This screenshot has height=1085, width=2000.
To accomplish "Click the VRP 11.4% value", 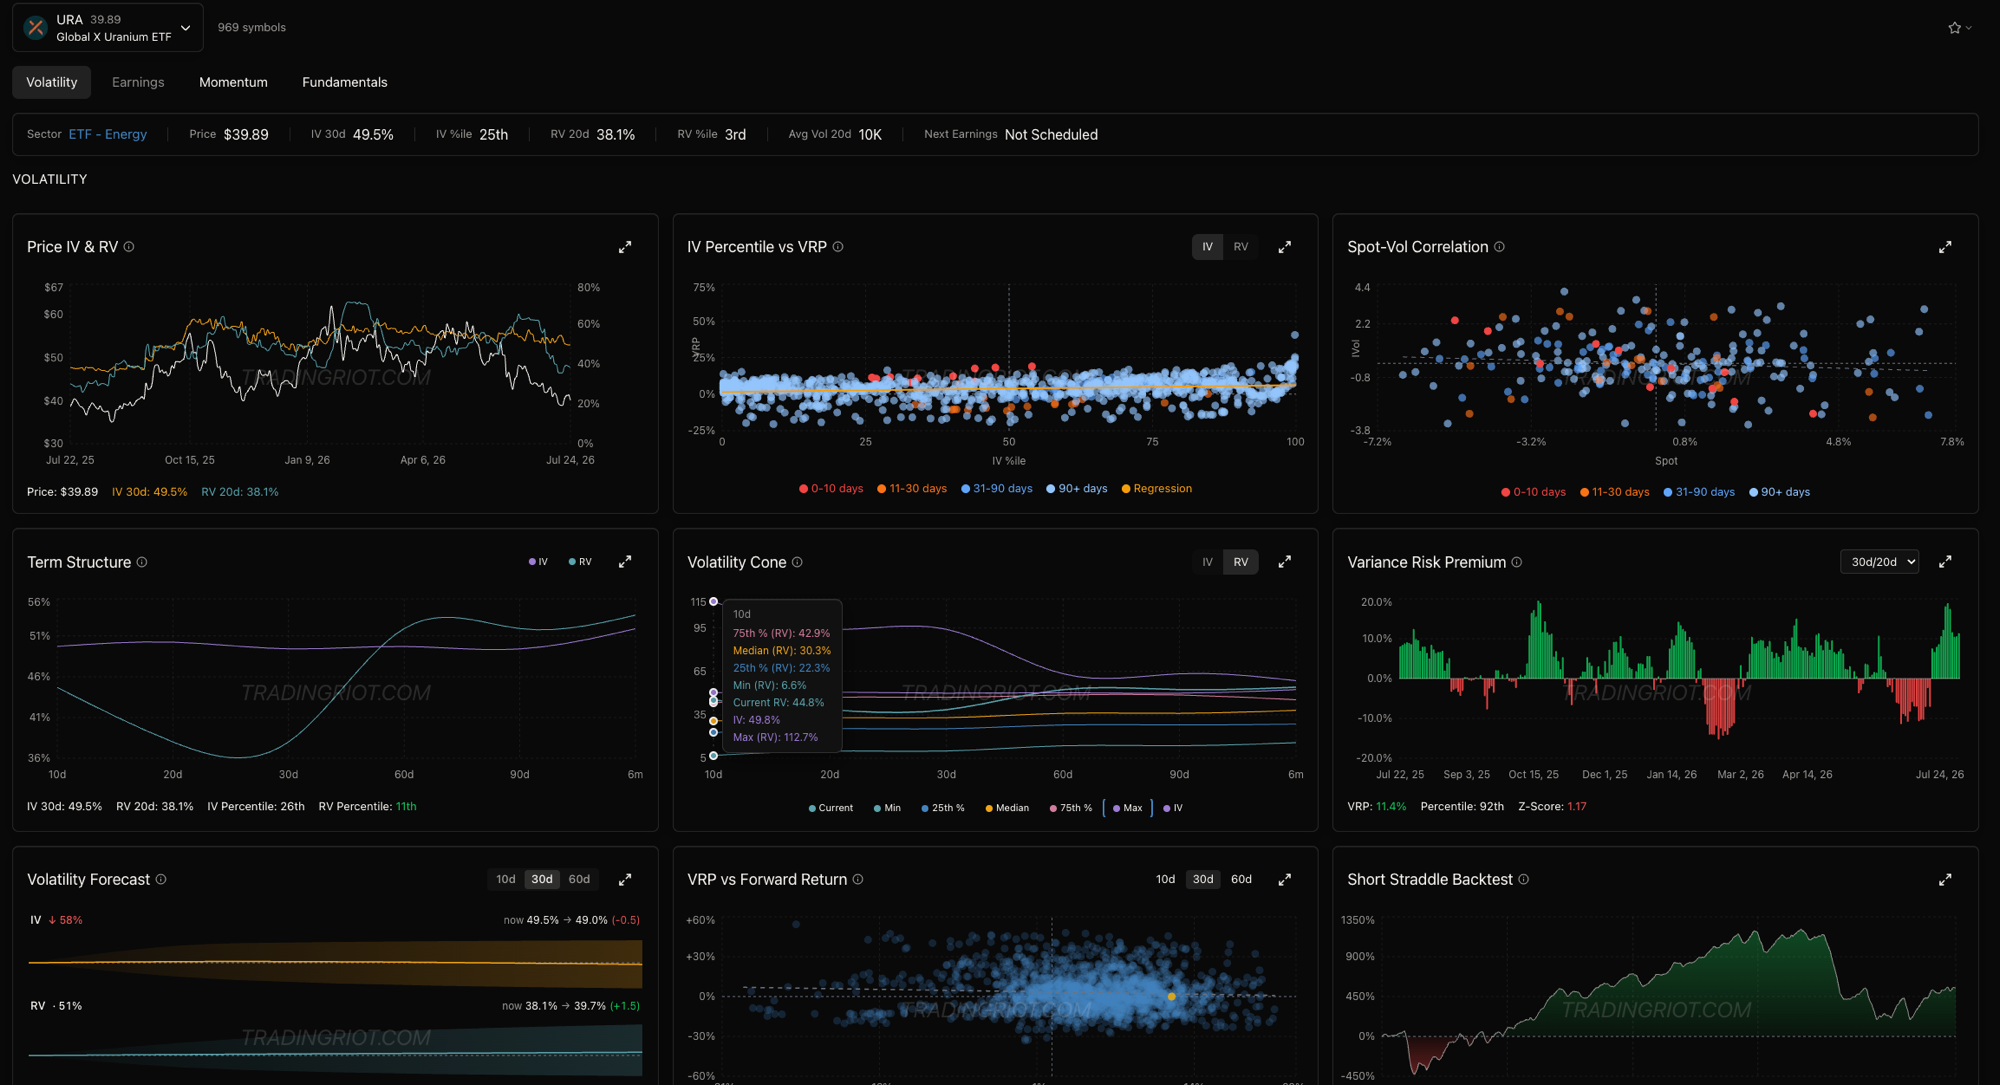I will [x=1391, y=806].
